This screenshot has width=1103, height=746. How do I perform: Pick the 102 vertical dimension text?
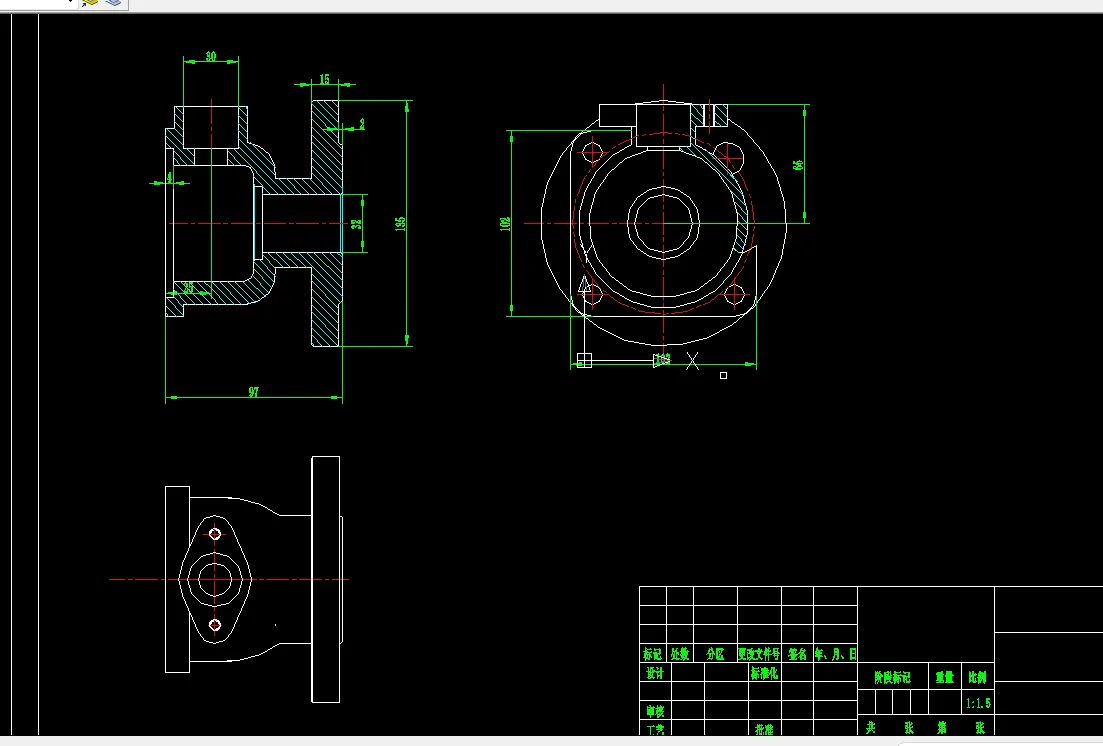505,224
